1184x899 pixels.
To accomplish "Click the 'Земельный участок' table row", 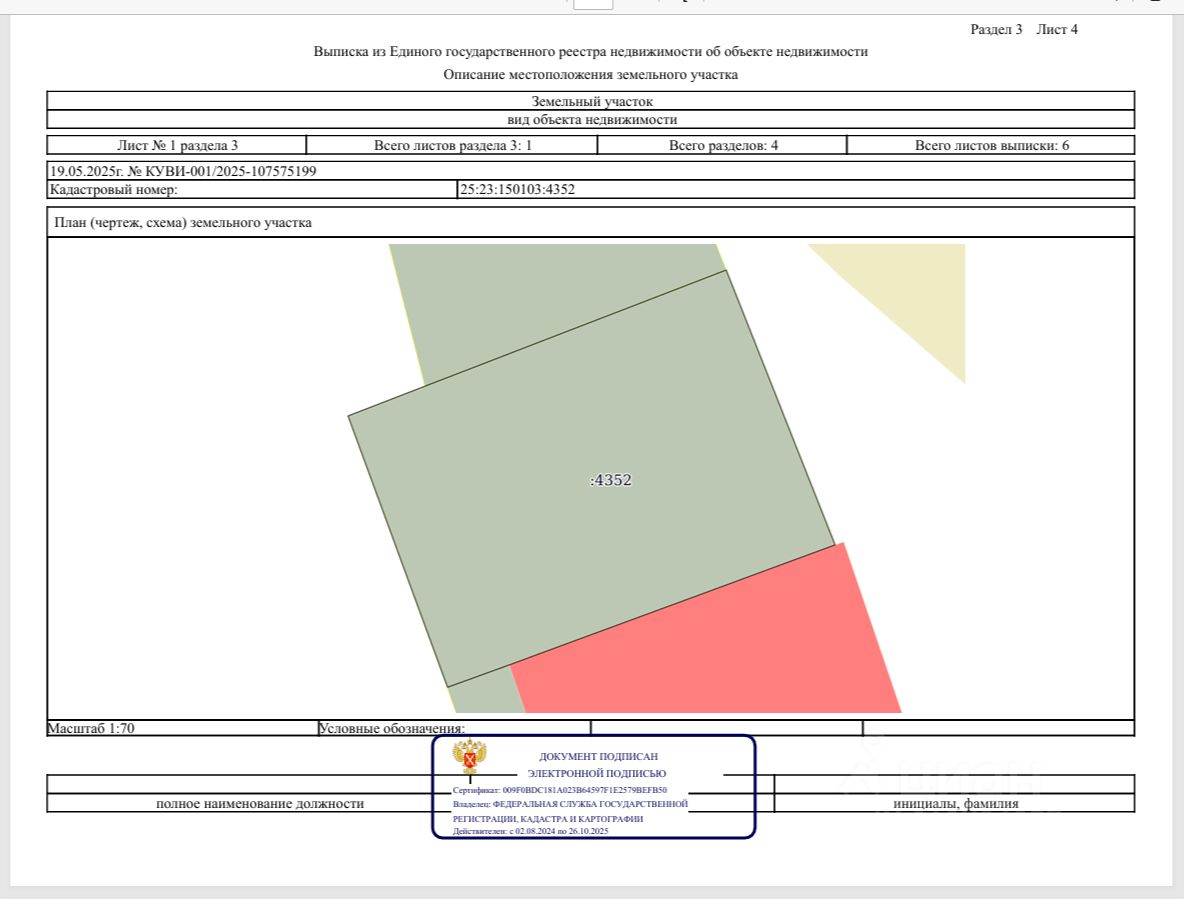I will pos(590,101).
